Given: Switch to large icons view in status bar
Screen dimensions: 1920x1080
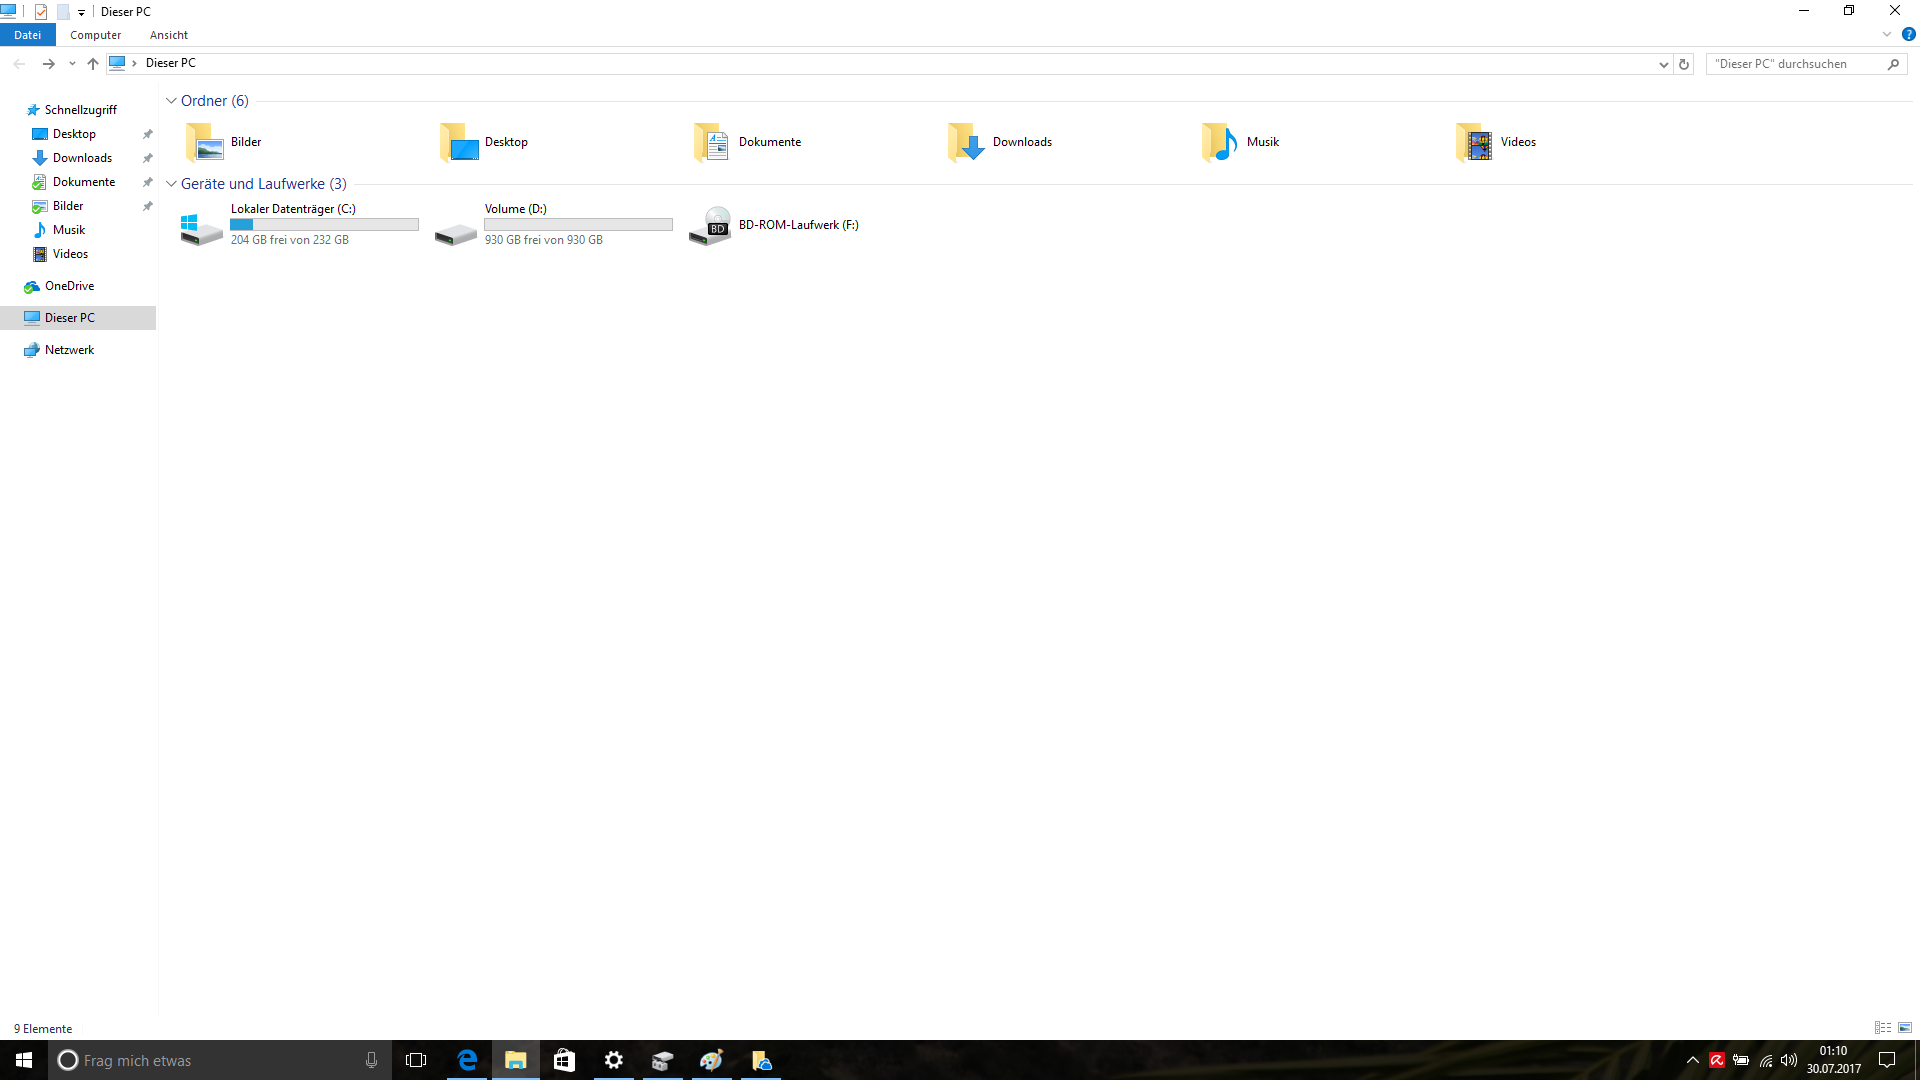Looking at the screenshot, I should click(x=1905, y=1028).
